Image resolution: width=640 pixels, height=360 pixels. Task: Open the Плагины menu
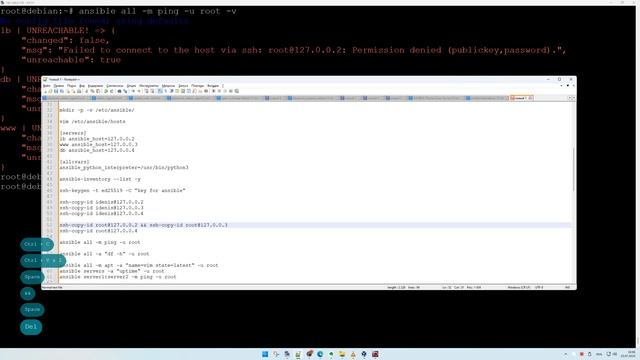pyautogui.click(x=198, y=86)
